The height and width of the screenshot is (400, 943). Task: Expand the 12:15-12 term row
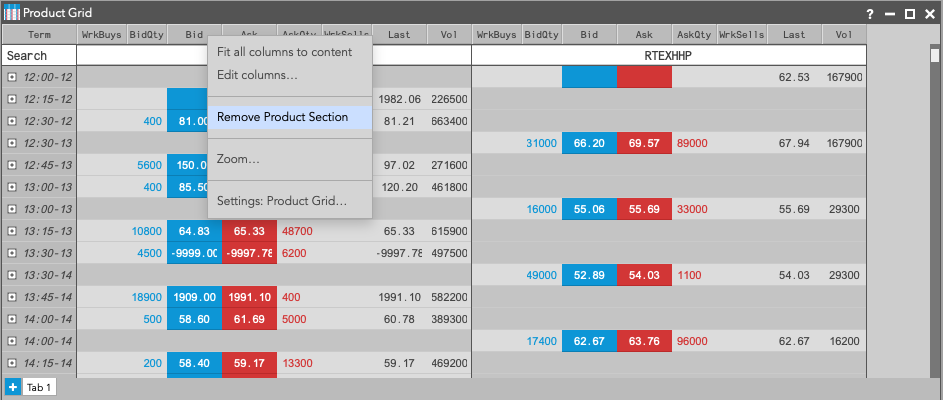(x=12, y=99)
